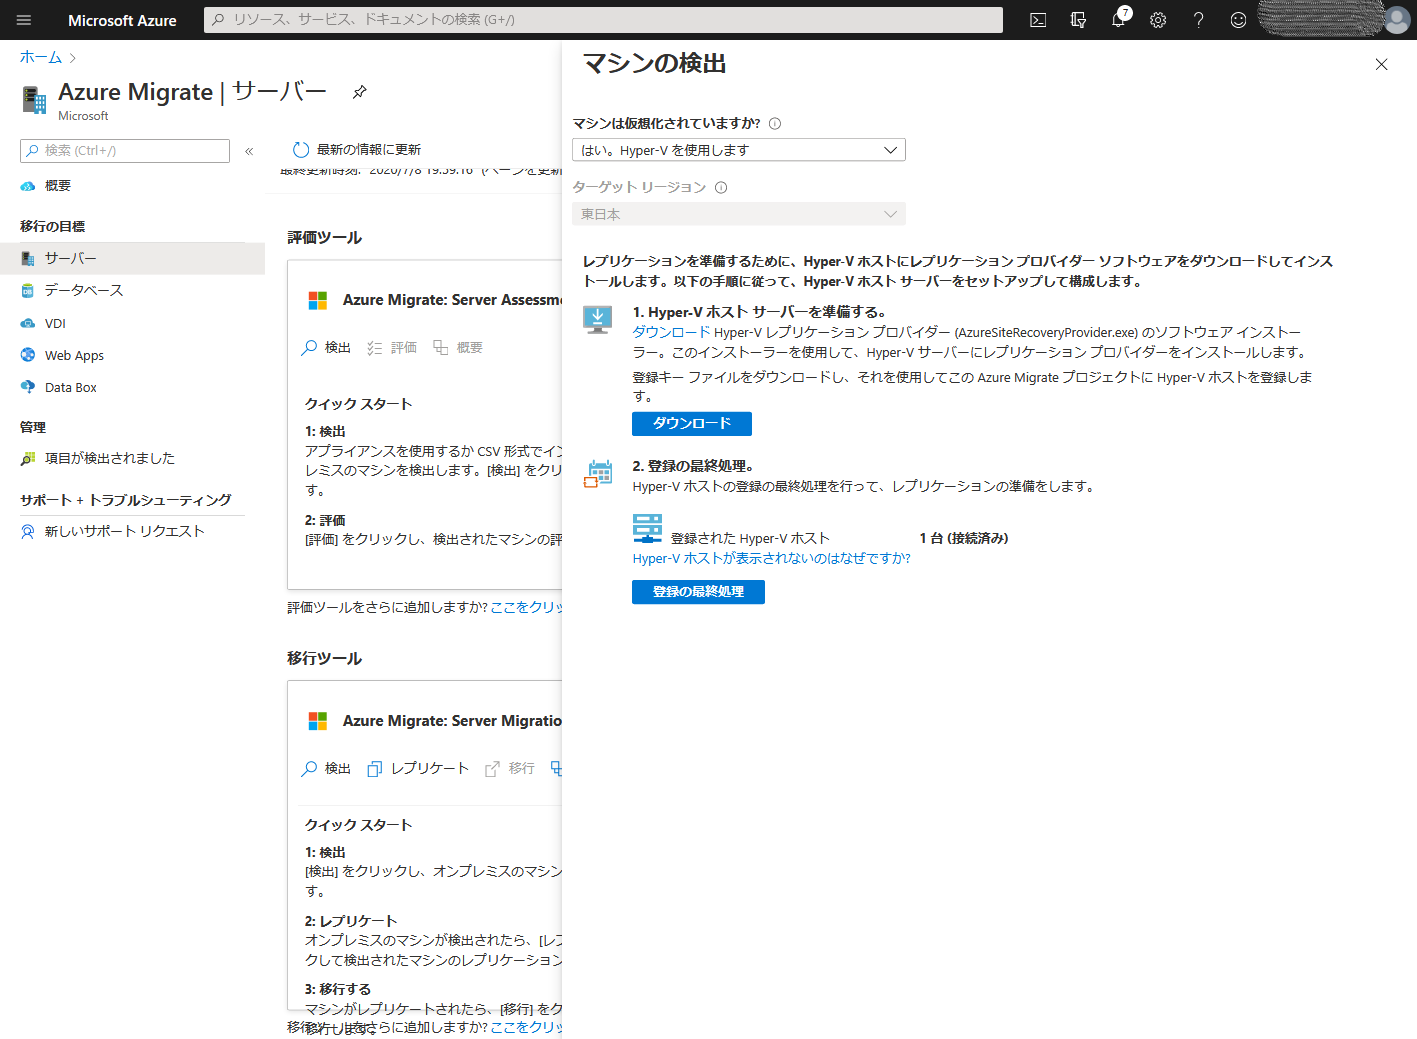Screen dimensions: 1417x1039
Task: Click サーバー icon in left menu
Action: 28,259
